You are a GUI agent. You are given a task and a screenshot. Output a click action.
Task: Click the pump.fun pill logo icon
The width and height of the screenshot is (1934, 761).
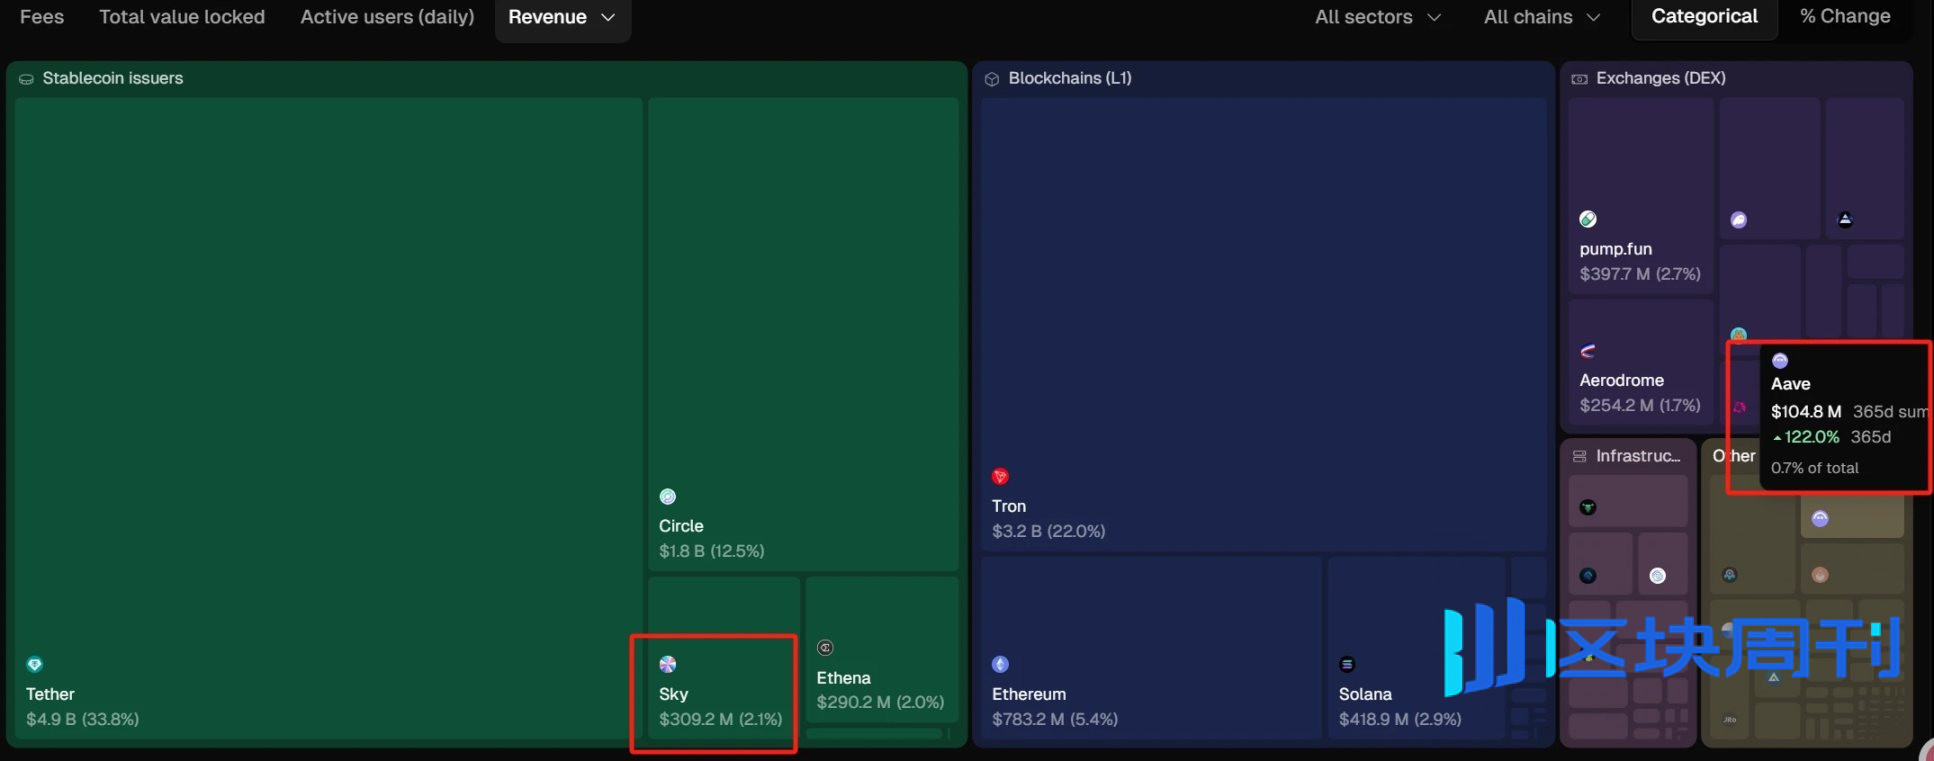point(1588,219)
